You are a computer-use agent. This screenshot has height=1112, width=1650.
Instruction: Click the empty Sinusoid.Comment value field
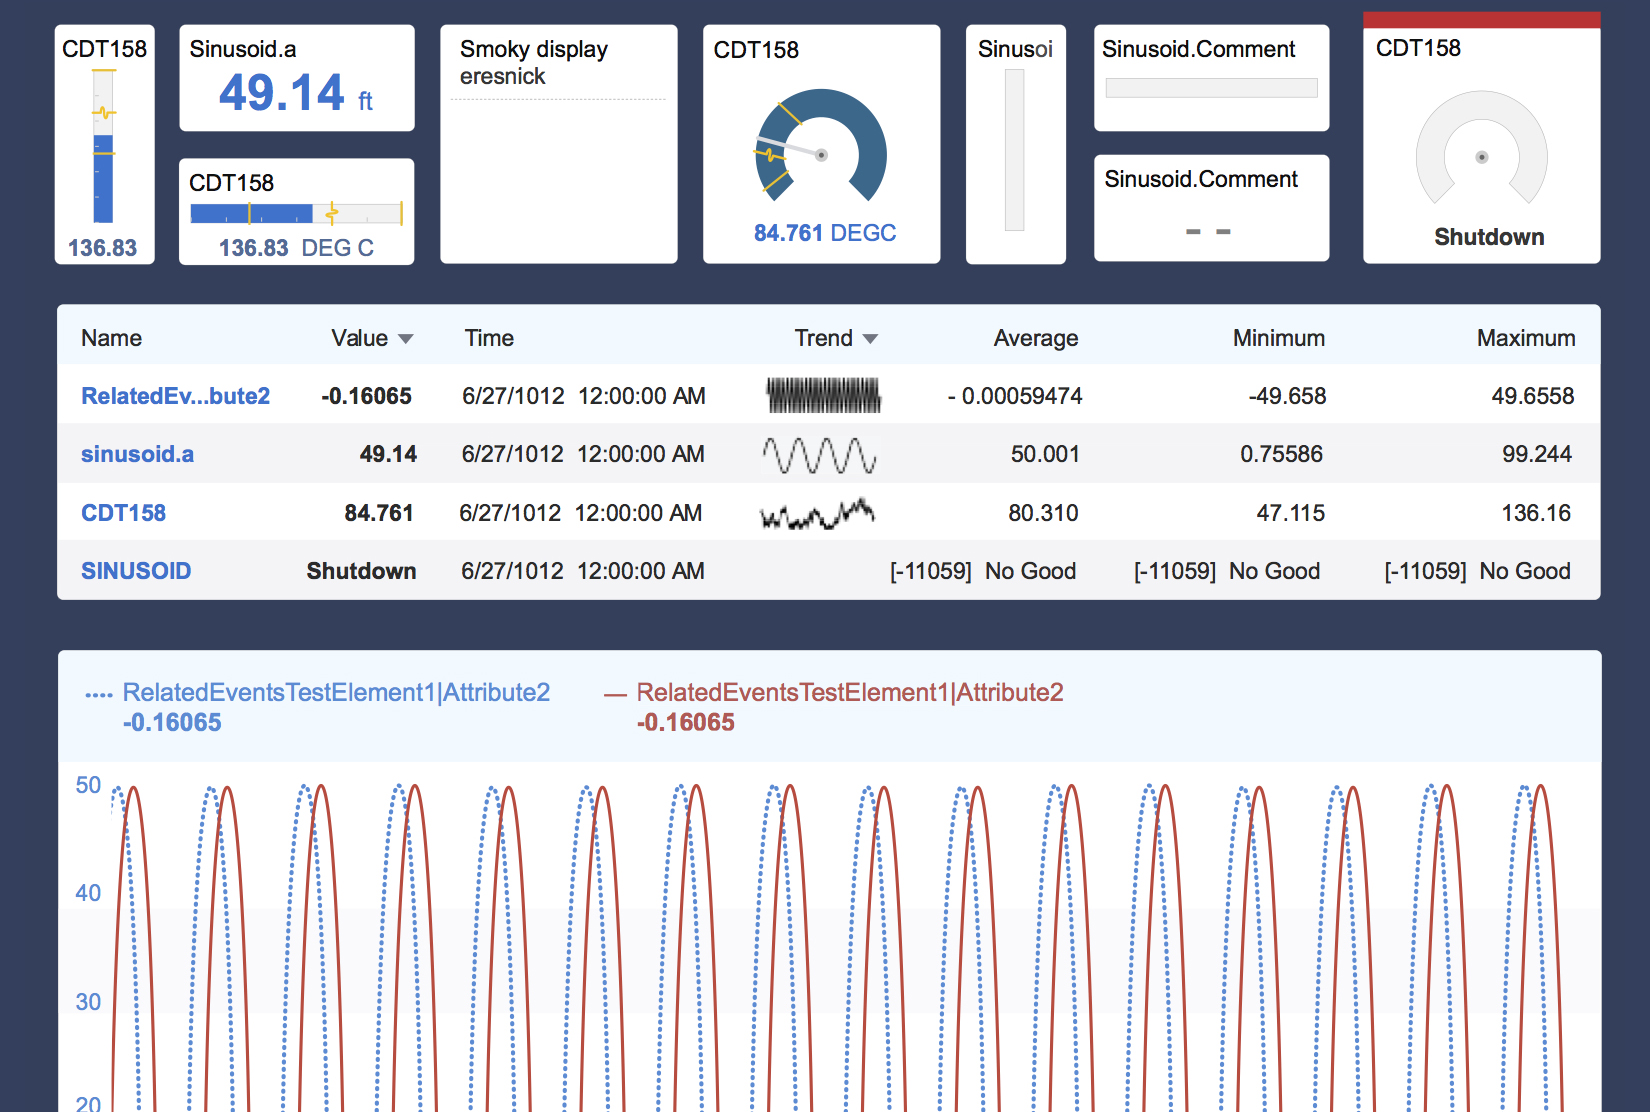pyautogui.click(x=1211, y=88)
